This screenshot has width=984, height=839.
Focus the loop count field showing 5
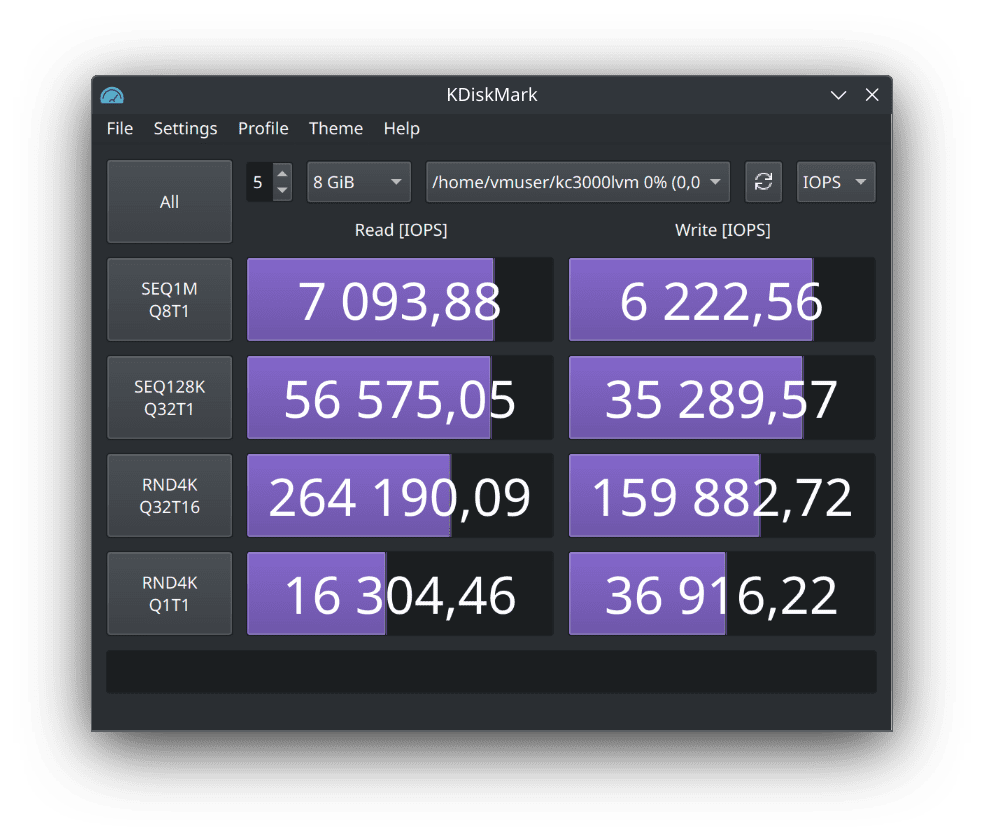click(259, 182)
